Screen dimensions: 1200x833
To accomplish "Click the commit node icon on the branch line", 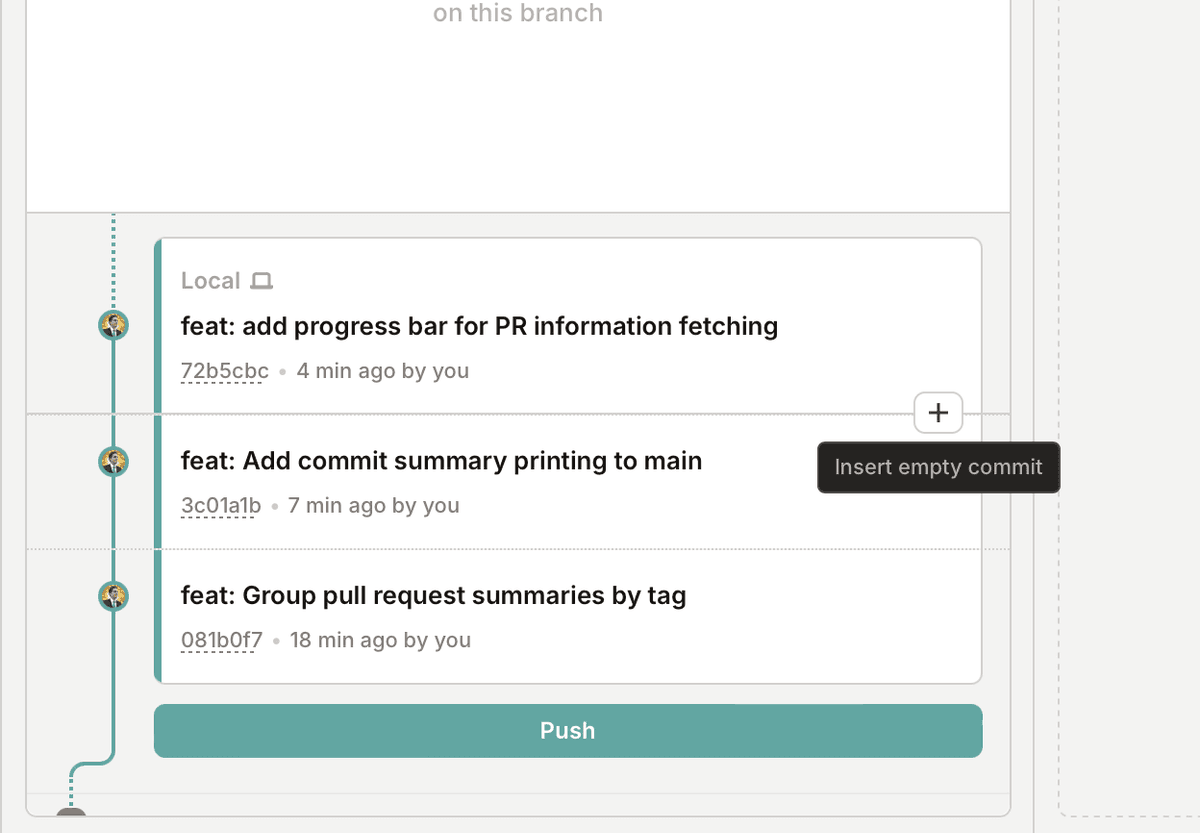I will (x=113, y=325).
